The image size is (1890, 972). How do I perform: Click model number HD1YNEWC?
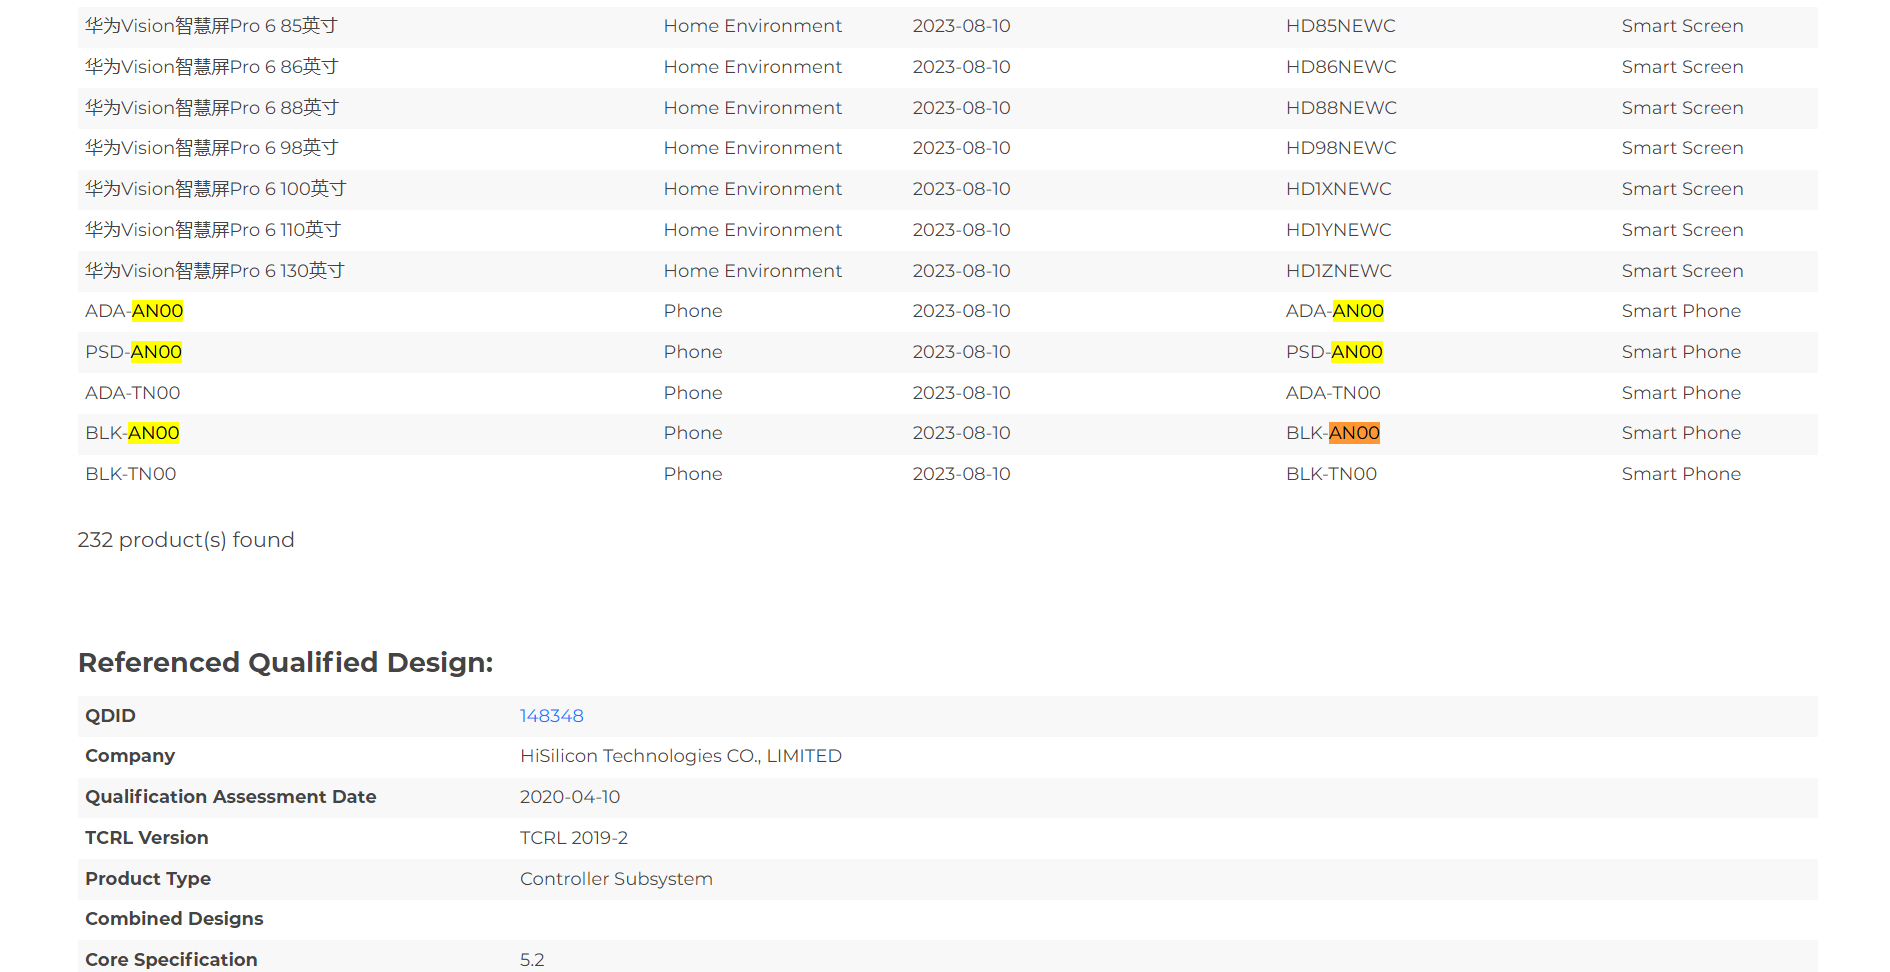coord(1338,230)
